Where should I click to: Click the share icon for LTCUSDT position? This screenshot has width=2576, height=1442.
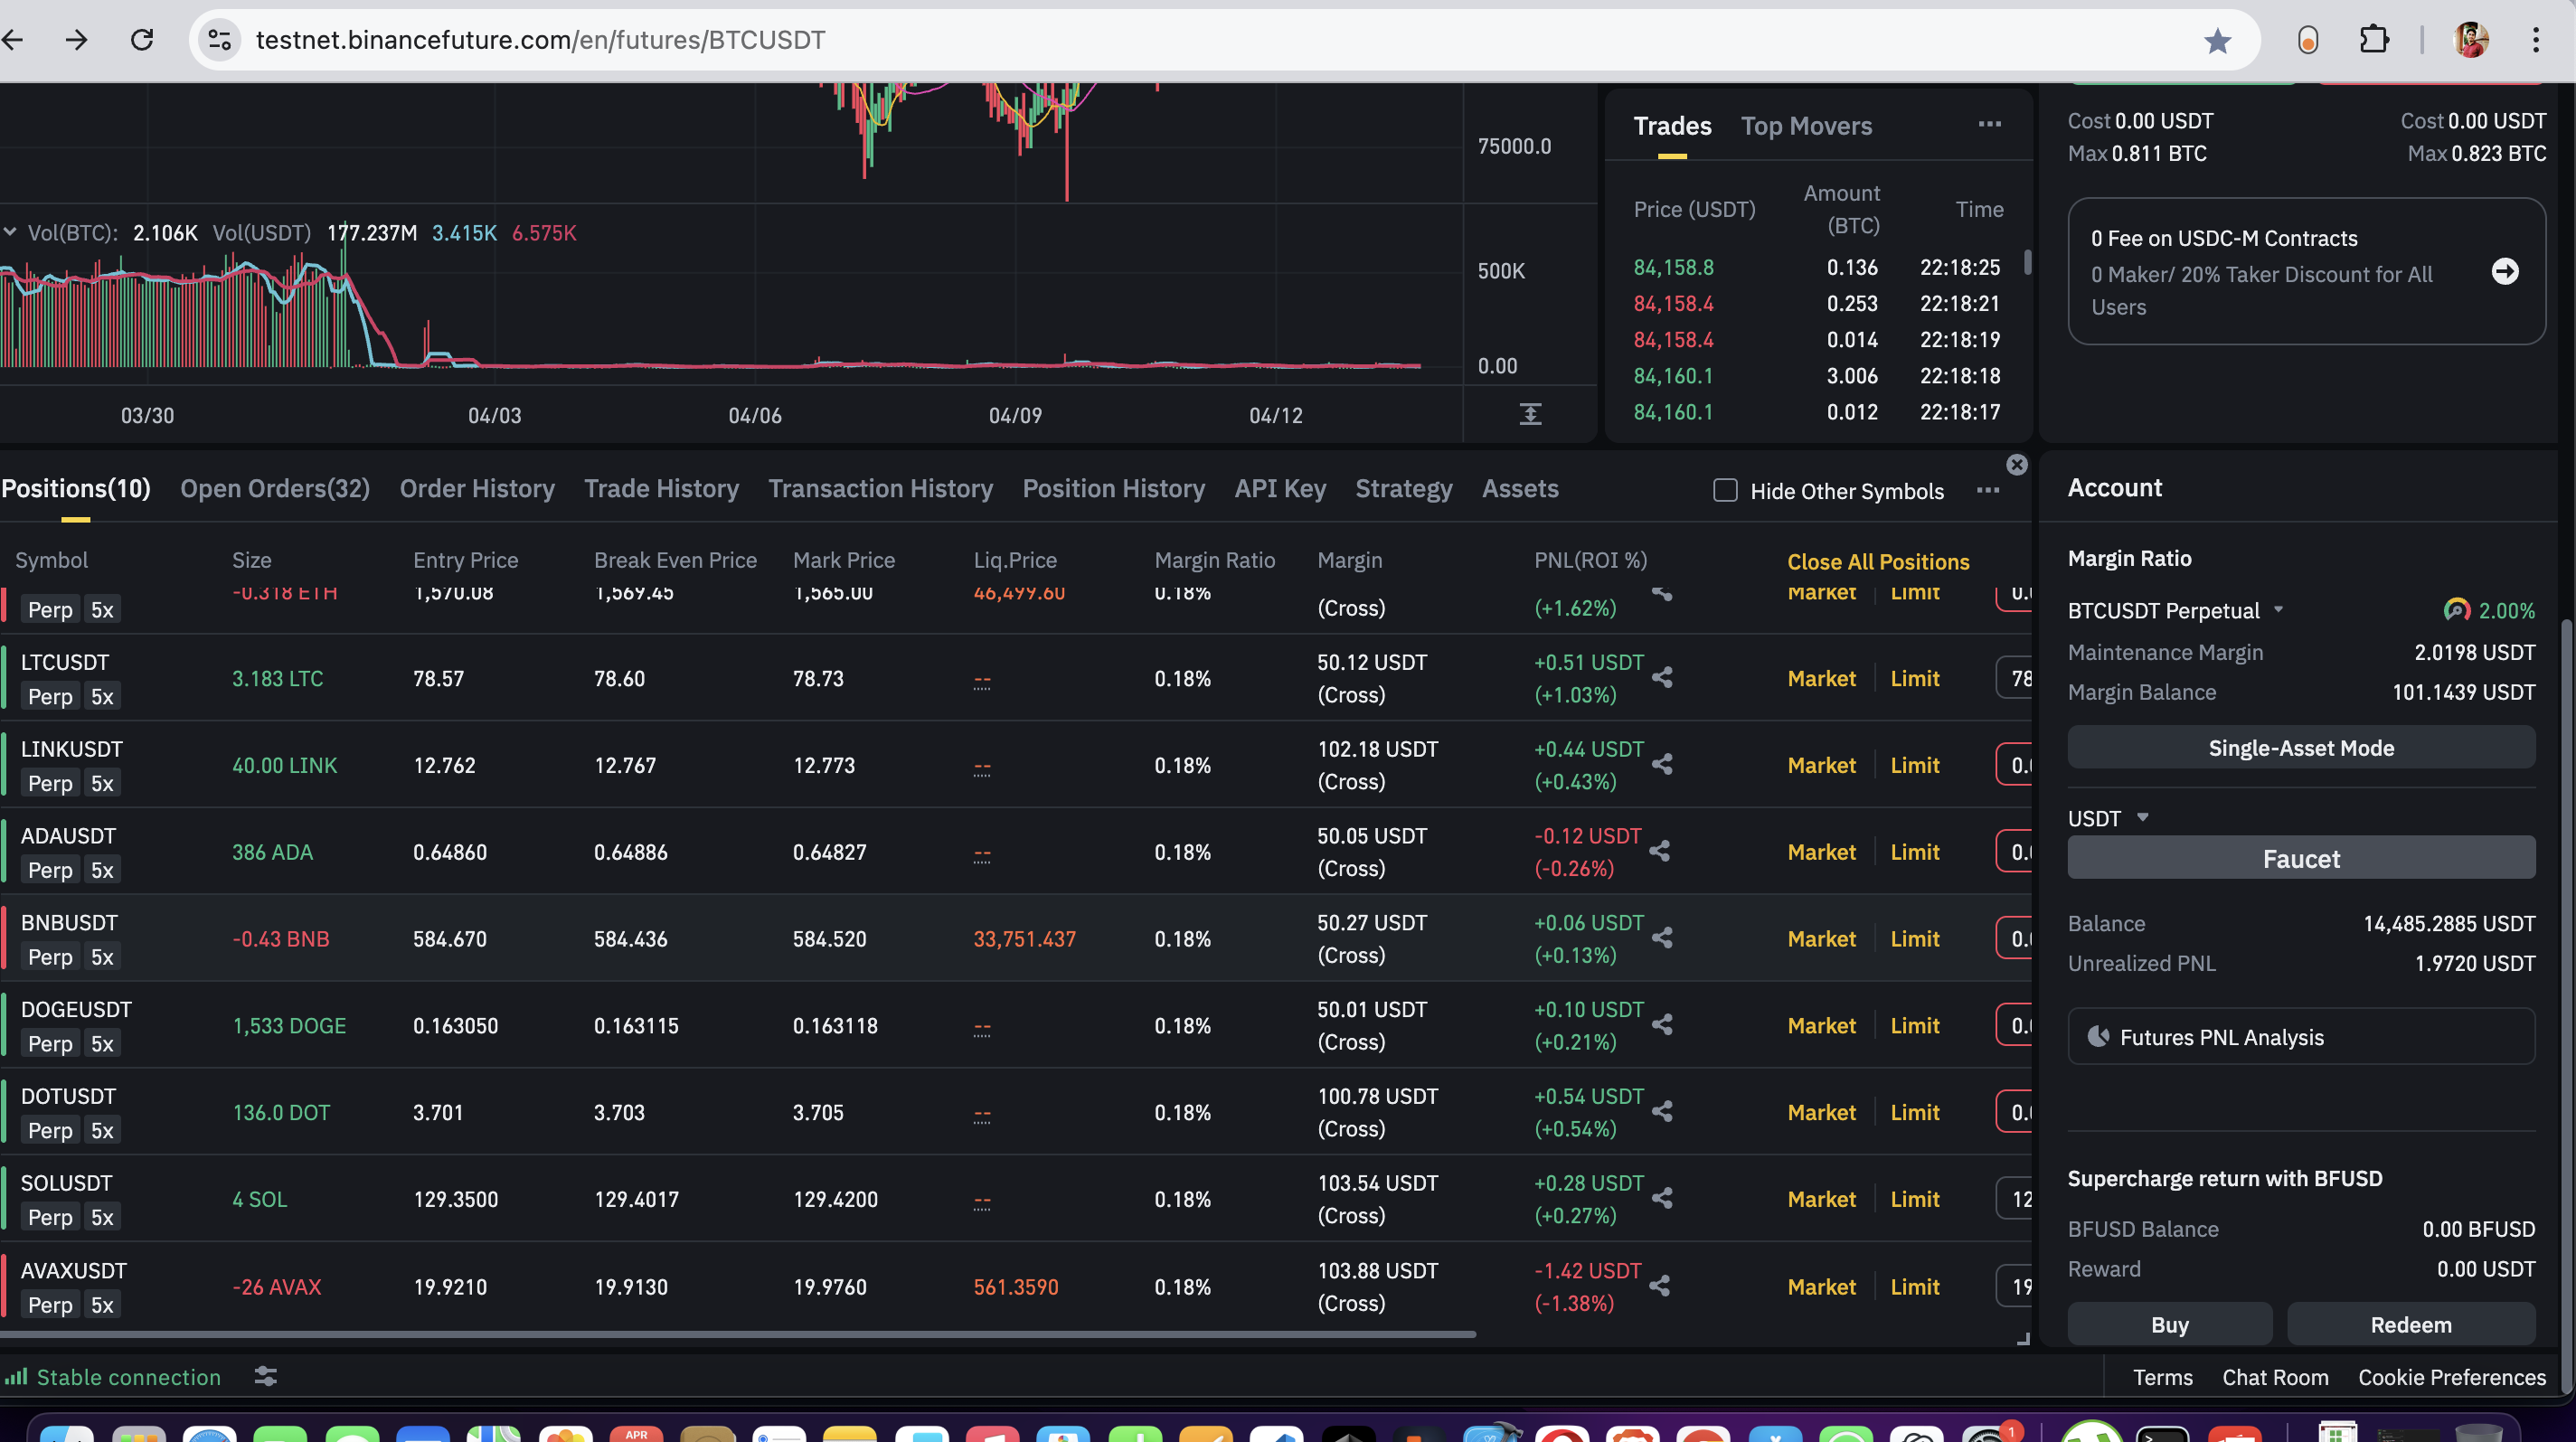point(1662,678)
